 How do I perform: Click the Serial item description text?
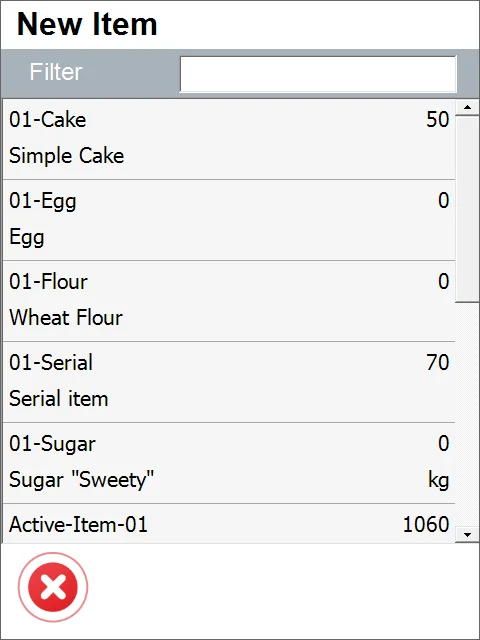point(58,399)
